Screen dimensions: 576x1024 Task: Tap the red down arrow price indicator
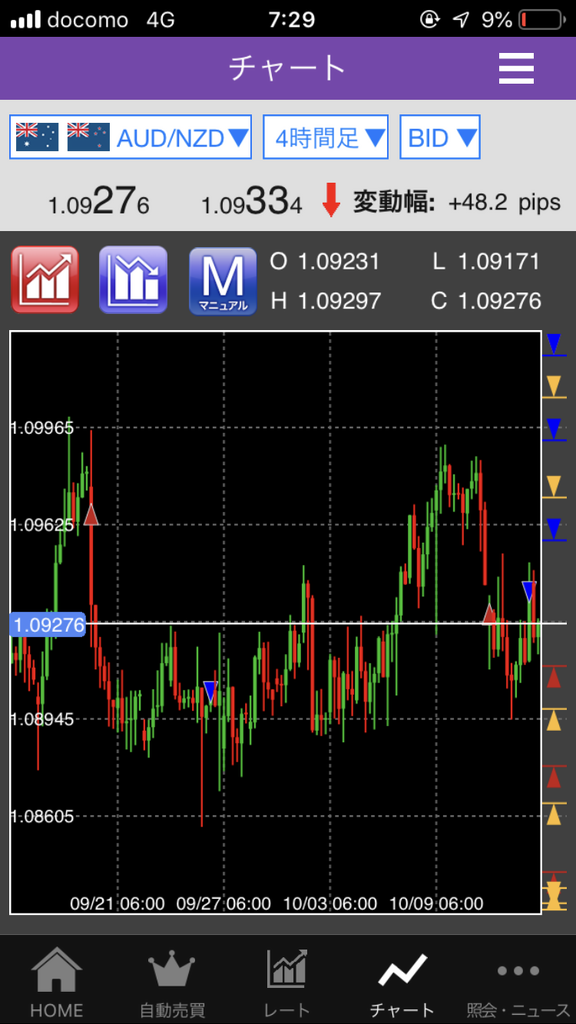tap(331, 202)
